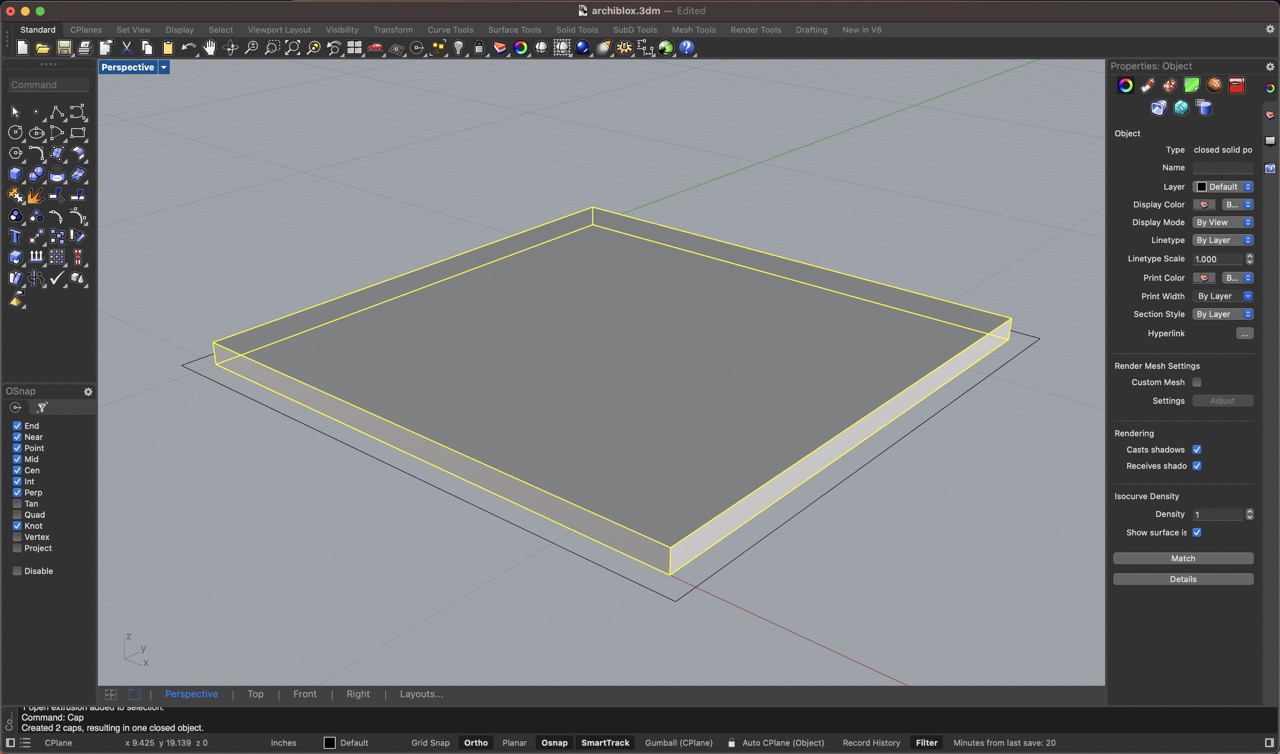
Task: Open the Display Color dropdown
Action: pyautogui.click(x=1238, y=205)
